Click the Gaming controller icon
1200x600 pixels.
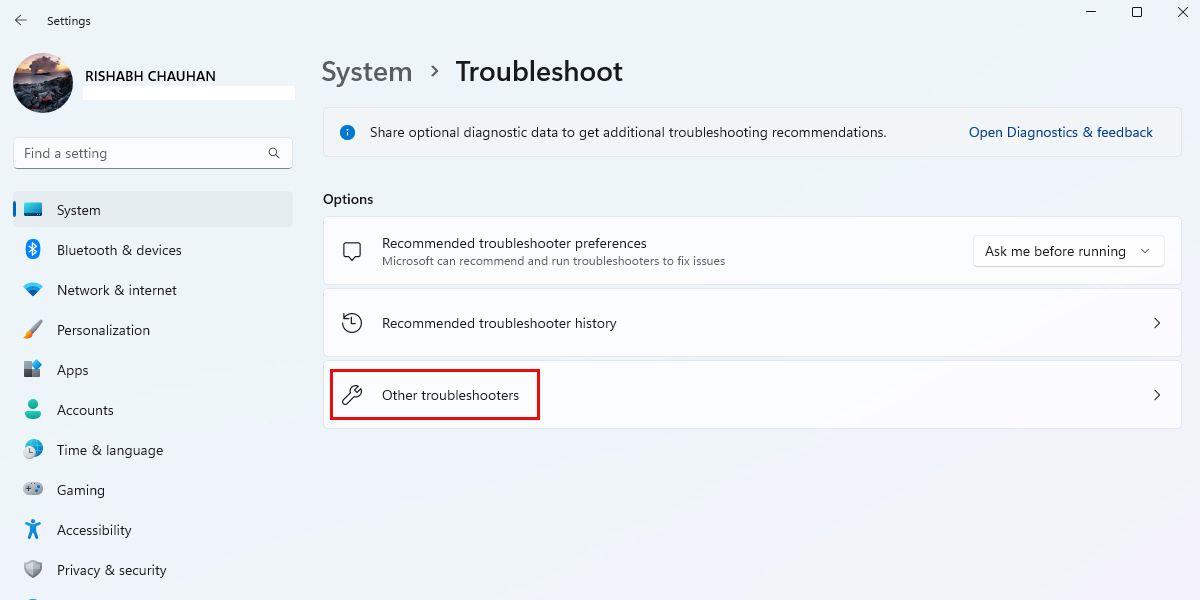click(x=33, y=490)
